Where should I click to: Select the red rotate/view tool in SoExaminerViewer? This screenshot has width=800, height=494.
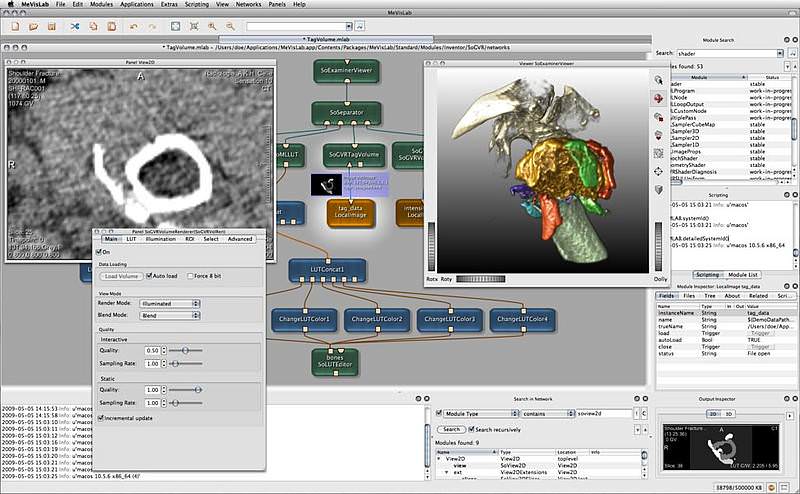(659, 98)
